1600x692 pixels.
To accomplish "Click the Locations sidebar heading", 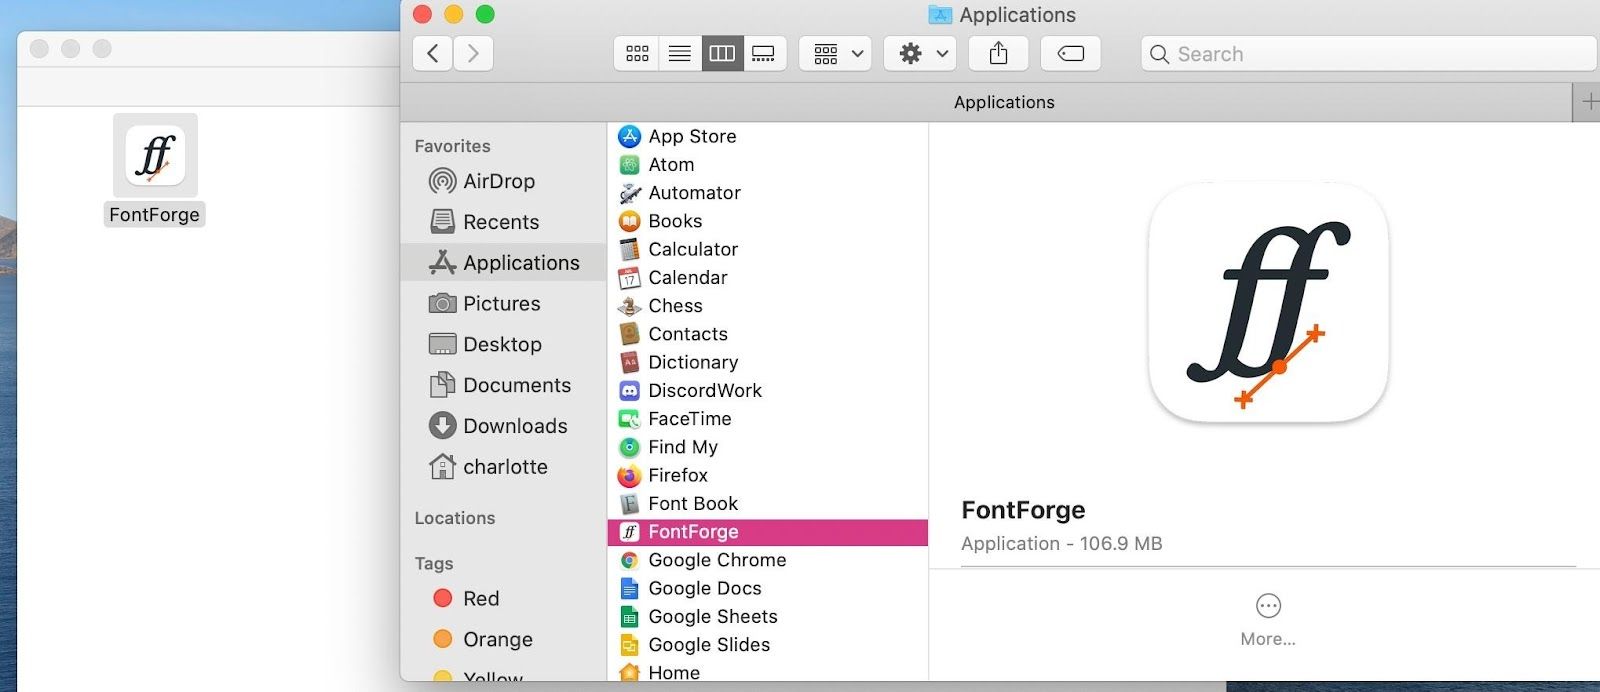I will point(455,518).
